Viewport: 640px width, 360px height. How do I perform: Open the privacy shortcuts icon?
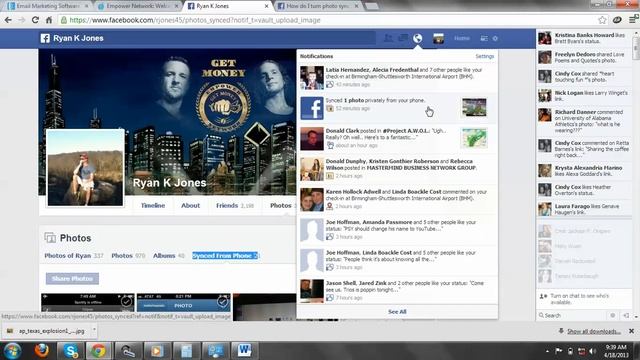(x=484, y=38)
